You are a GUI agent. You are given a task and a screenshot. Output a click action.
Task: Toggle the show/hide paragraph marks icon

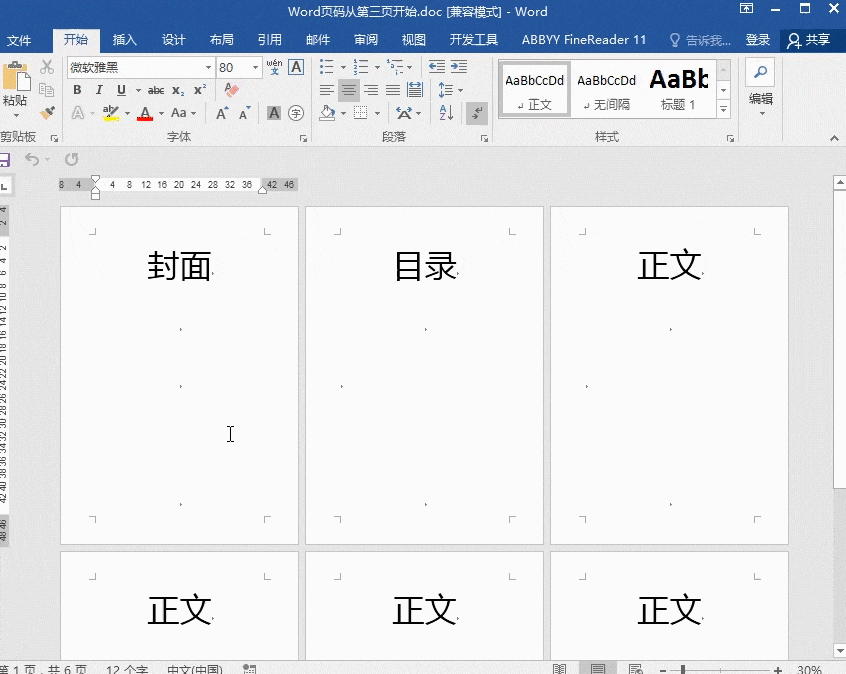click(x=477, y=112)
